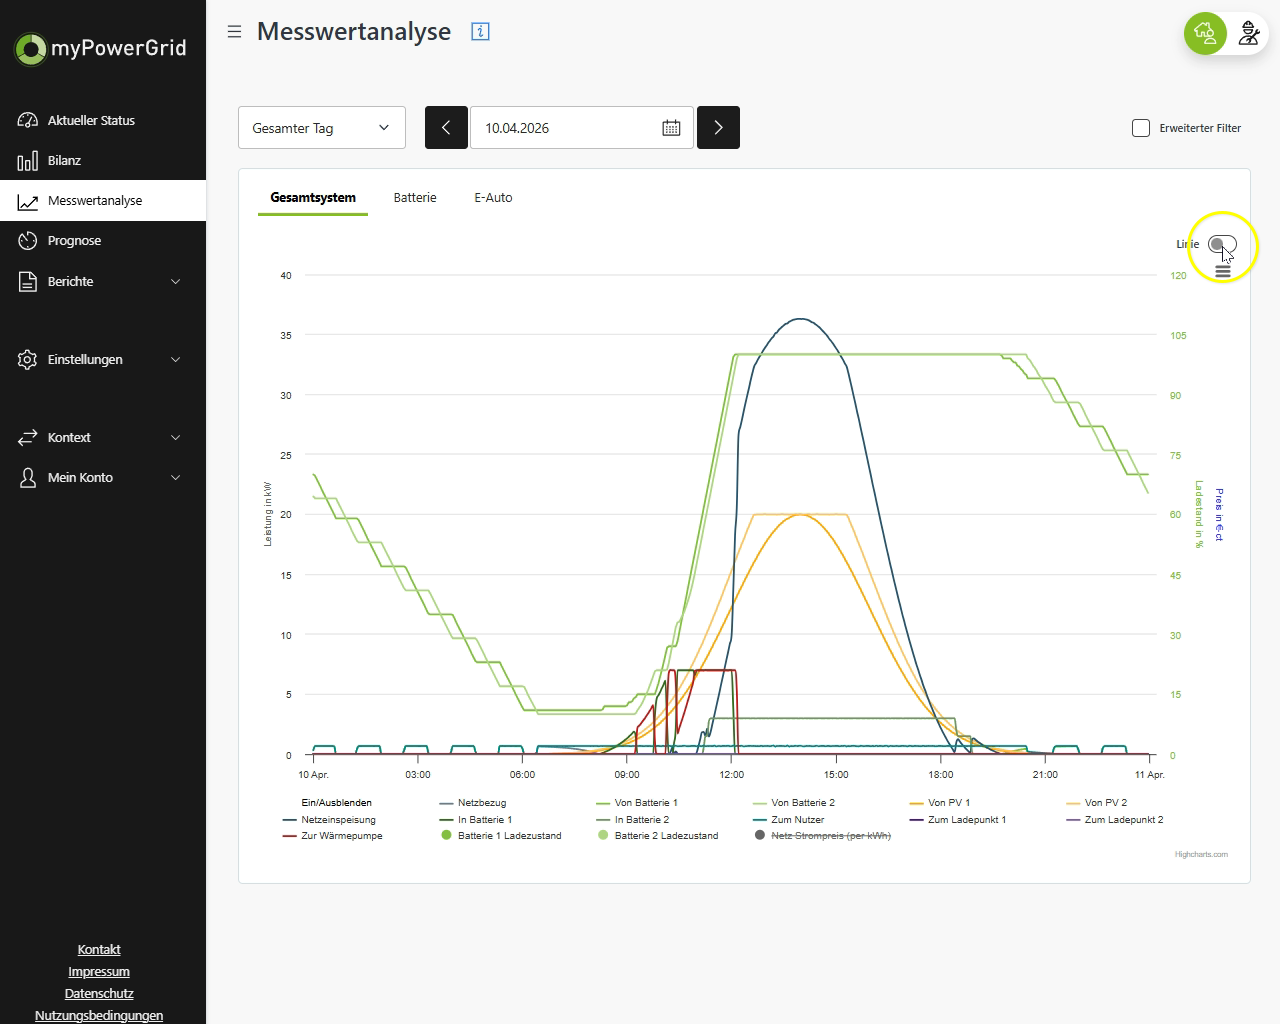Click the Ein/Ausblenden legend entry
Viewport: 1280px width, 1024px height.
[x=337, y=803]
